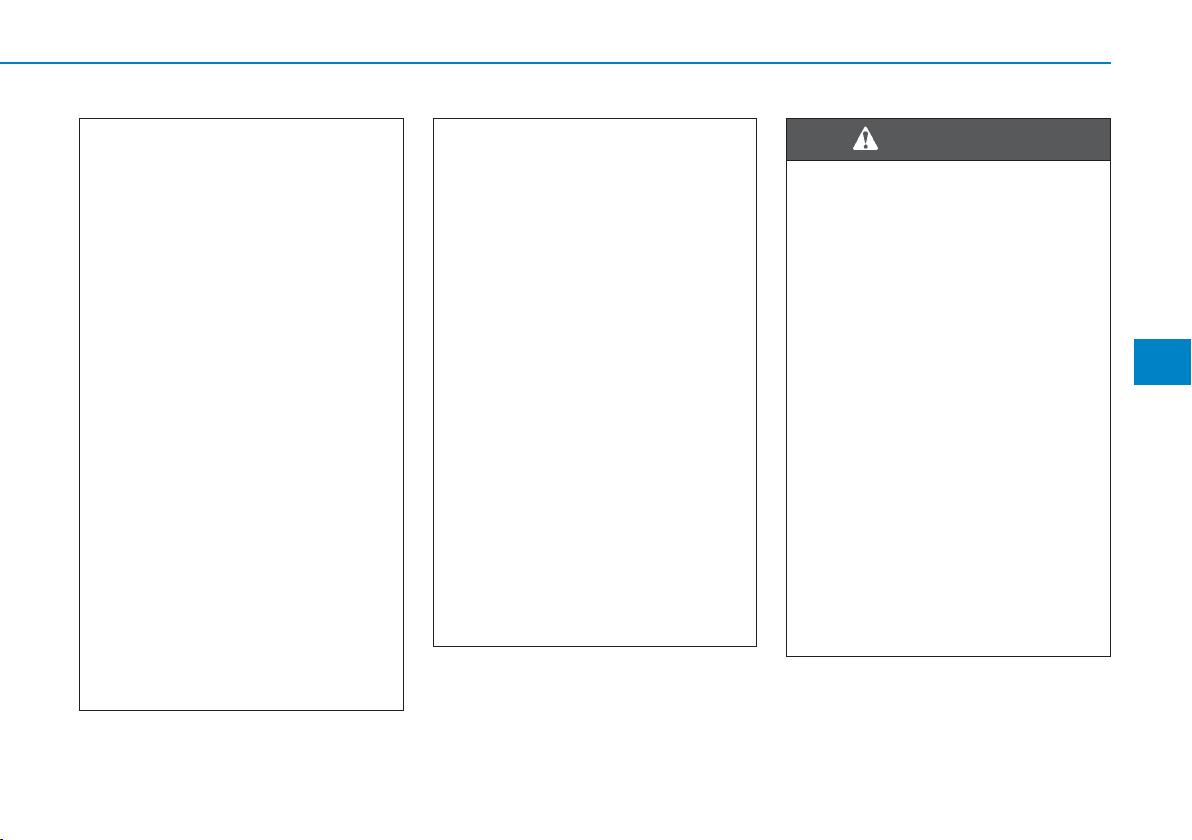This screenshot has height=840, width=1192.
Task: Click the bottom border of the middle box
Action: [594, 646]
